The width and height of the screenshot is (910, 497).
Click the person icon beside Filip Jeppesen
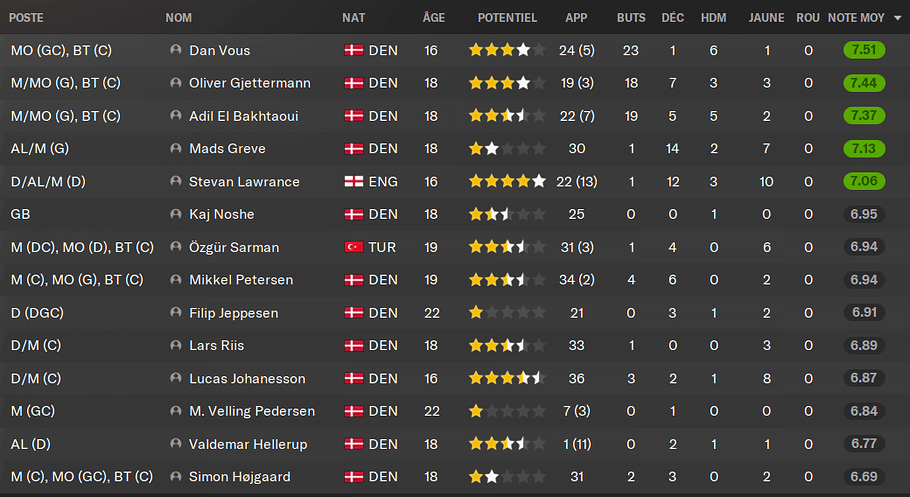[x=176, y=313]
